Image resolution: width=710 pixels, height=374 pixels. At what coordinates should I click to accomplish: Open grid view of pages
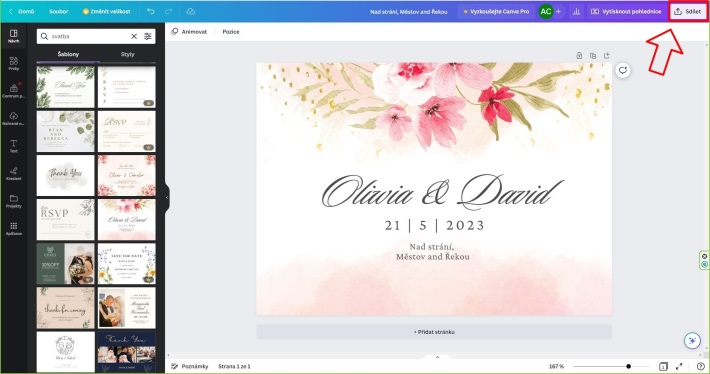point(663,366)
